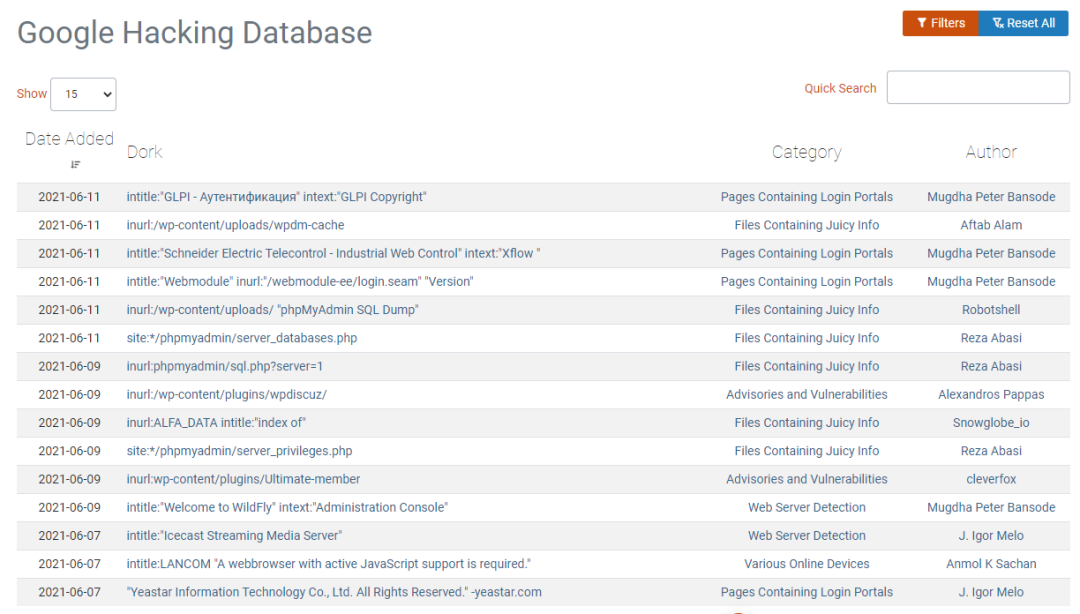Open the server_privileges.php dork link
Image resolution: width=1080 pixels, height=614 pixels.
(x=240, y=451)
